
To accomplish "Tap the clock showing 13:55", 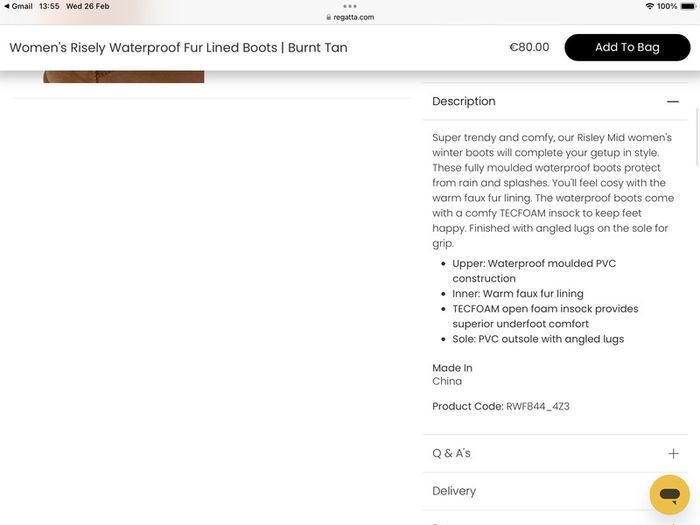I will pos(49,6).
